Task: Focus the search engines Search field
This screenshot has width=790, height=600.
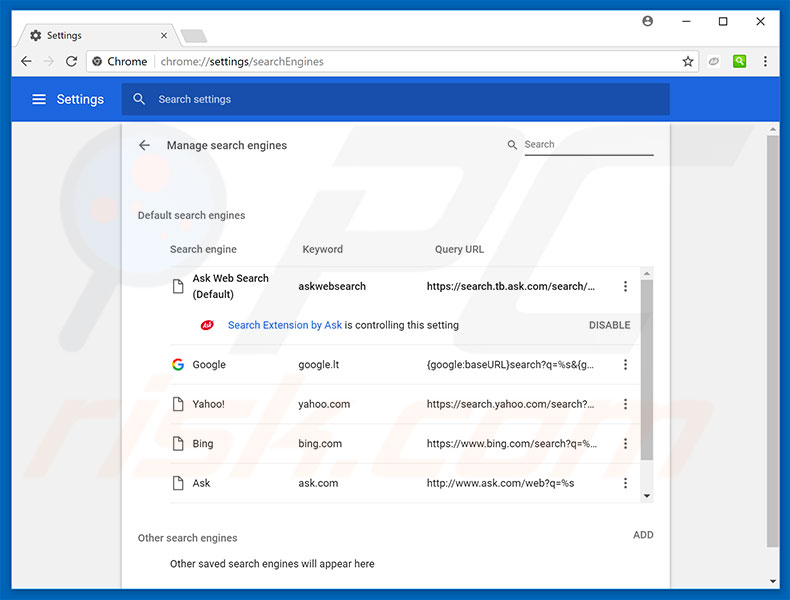Action: pyautogui.click(x=587, y=144)
